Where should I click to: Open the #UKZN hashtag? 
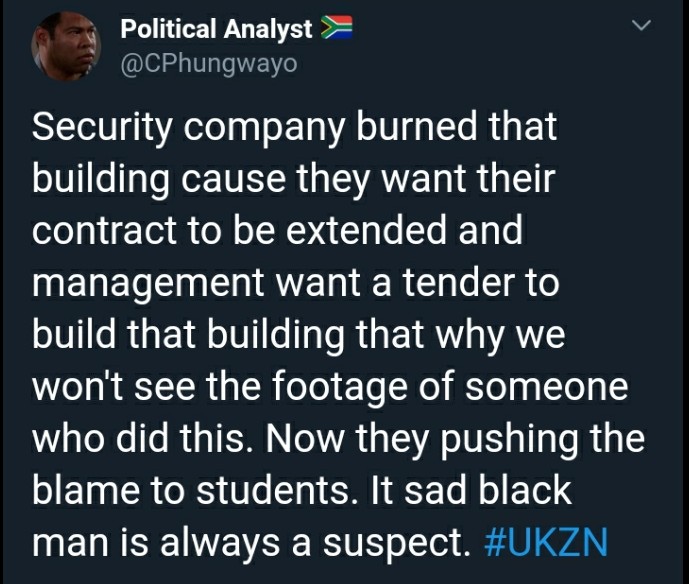545,541
